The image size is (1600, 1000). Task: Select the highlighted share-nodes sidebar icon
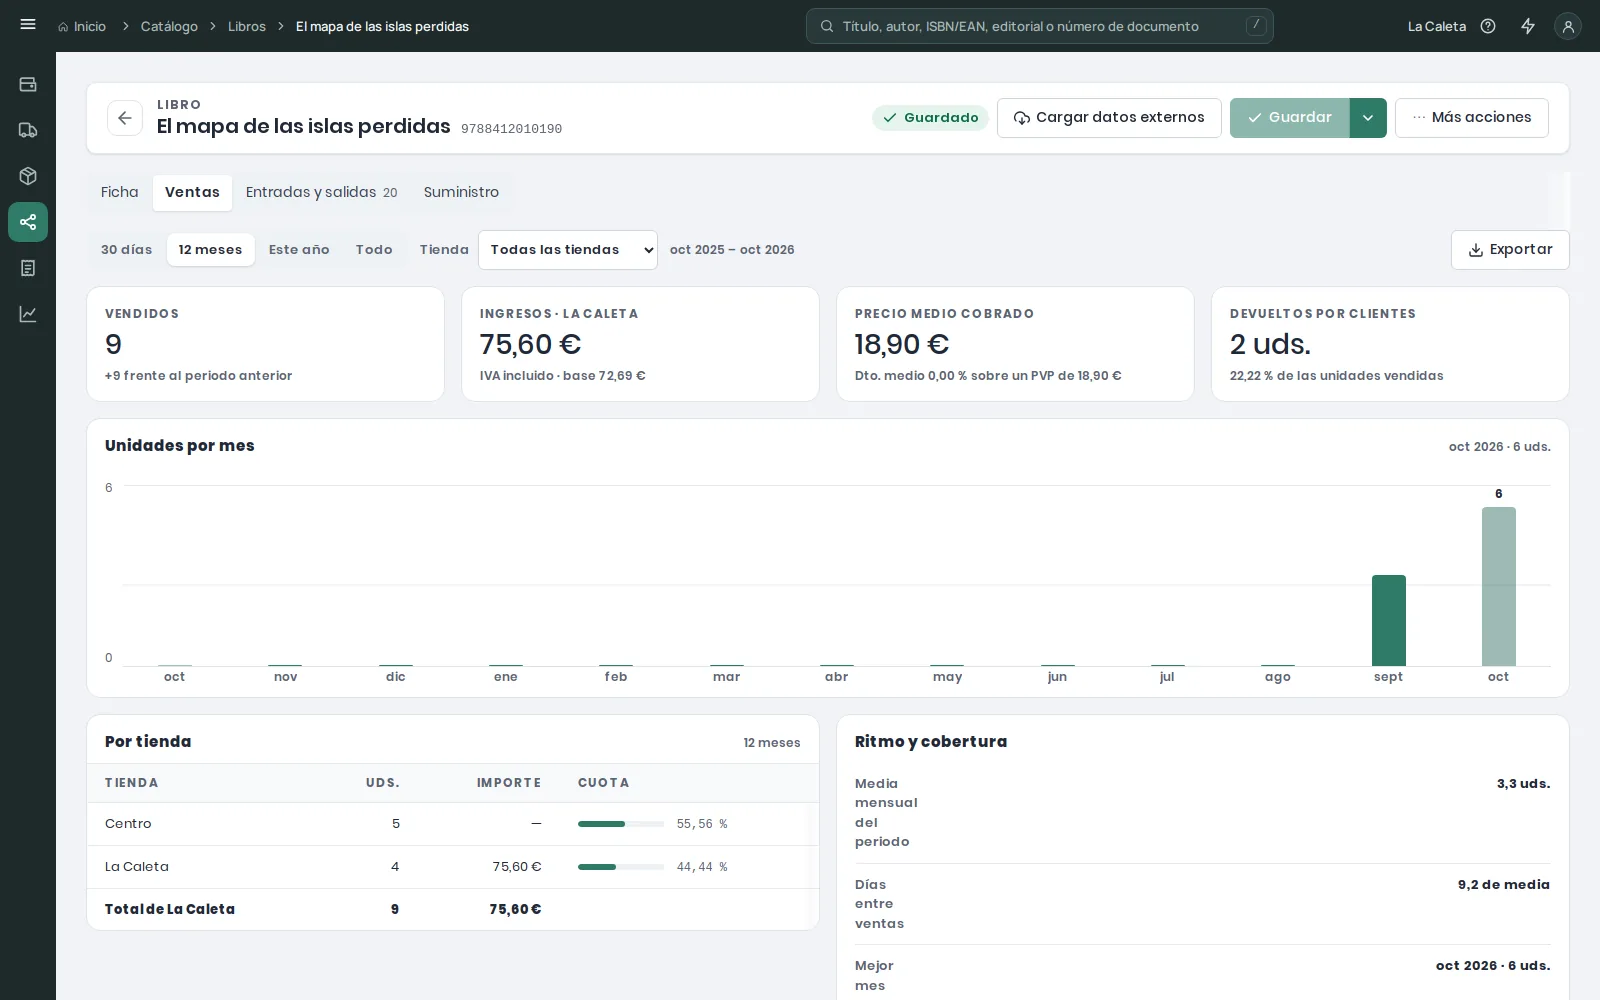(28, 222)
